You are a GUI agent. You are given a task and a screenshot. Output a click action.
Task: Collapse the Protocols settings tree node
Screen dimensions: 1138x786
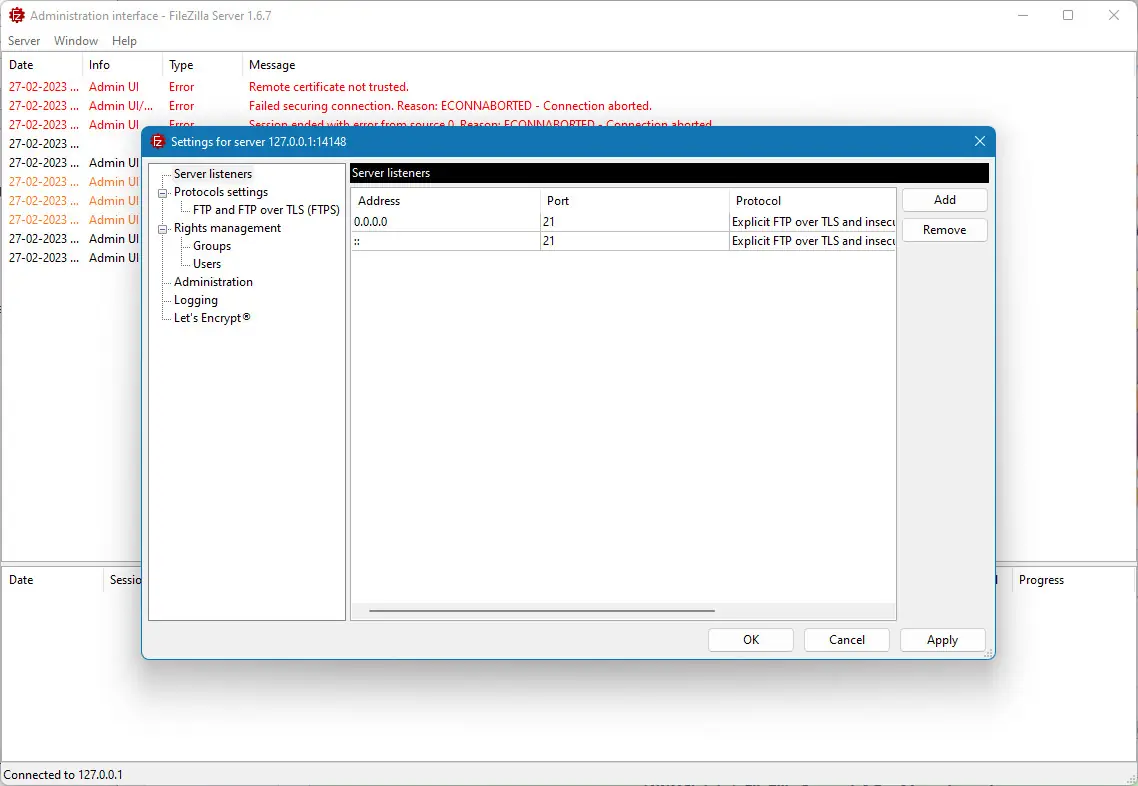point(163,192)
